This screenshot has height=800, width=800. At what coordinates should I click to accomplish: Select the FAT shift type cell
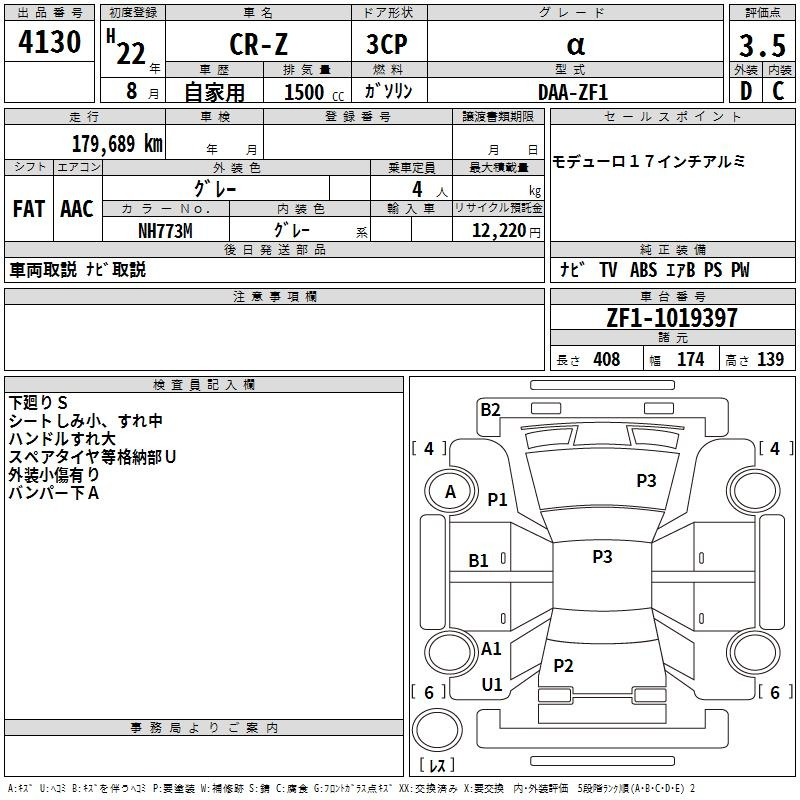click(x=29, y=209)
